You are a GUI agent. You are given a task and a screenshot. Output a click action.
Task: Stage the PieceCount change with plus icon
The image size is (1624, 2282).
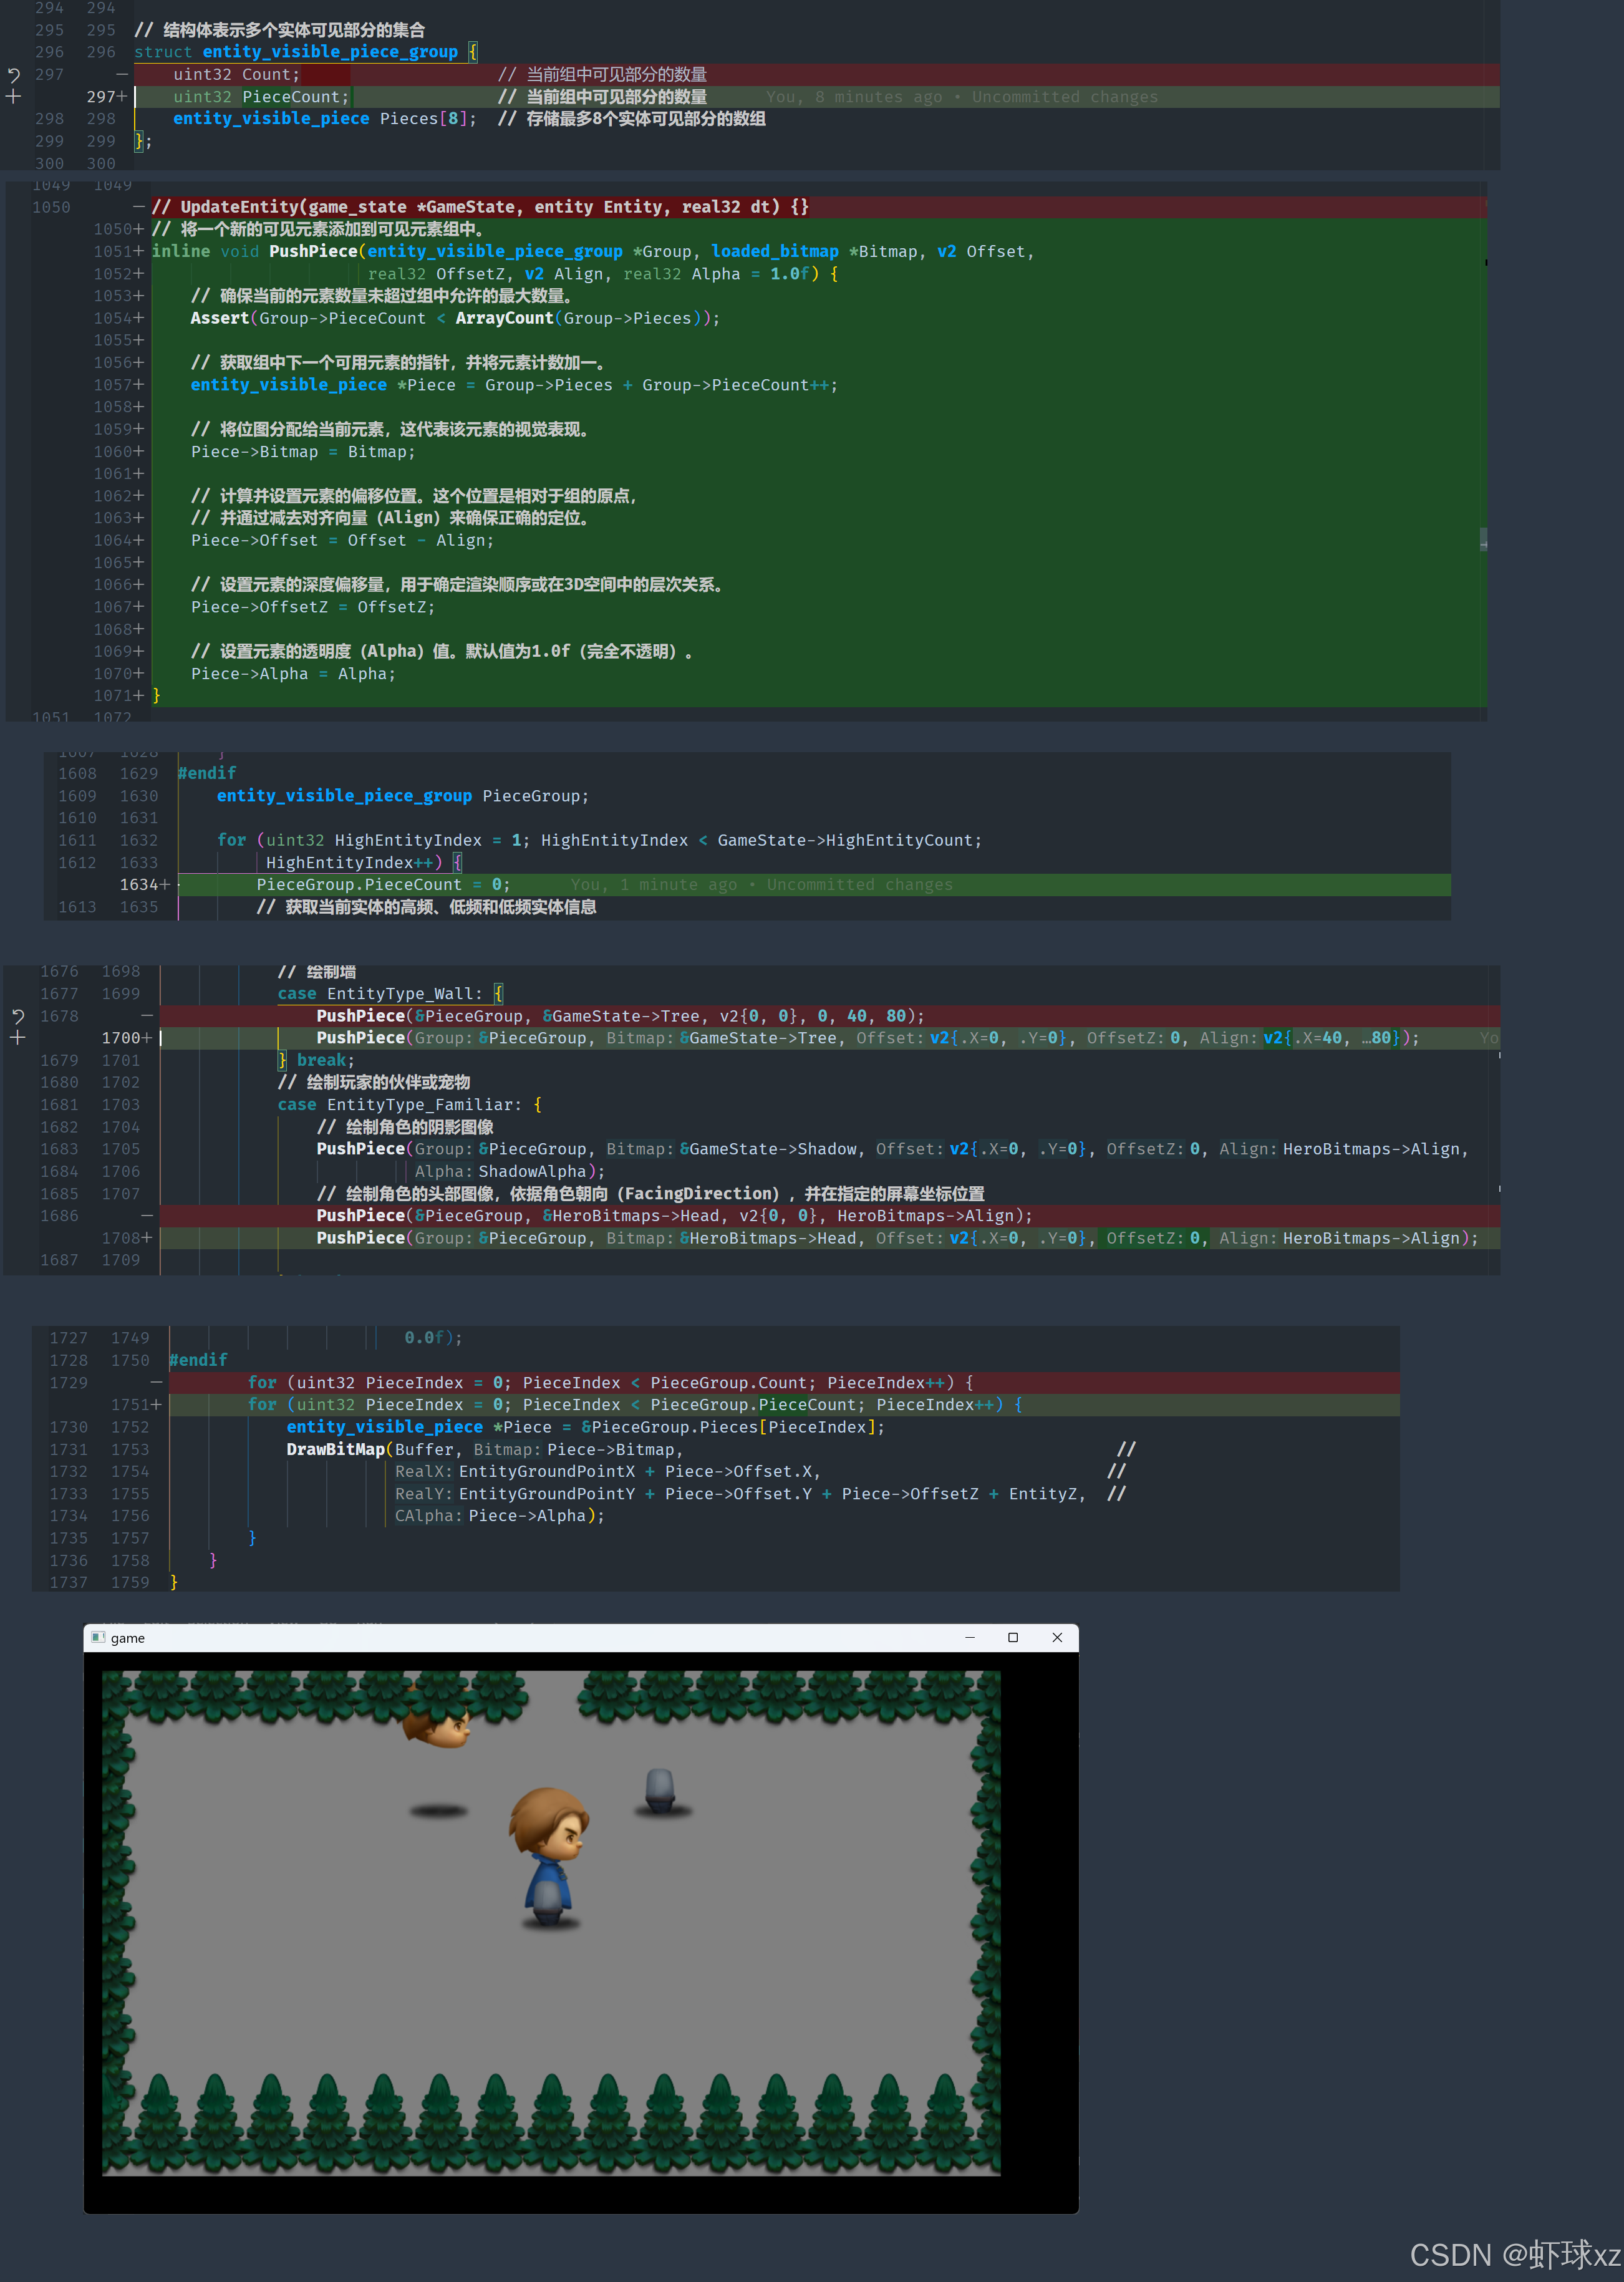pyautogui.click(x=14, y=97)
